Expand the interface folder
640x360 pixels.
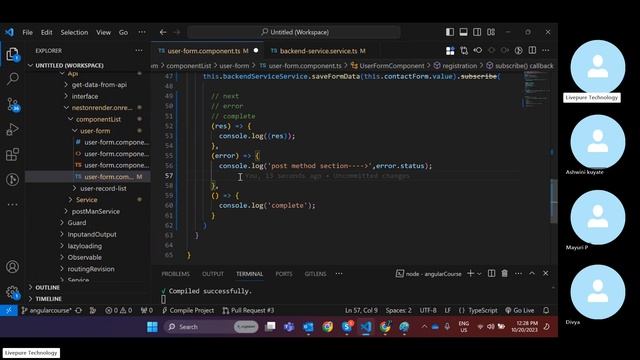[x=85, y=96]
